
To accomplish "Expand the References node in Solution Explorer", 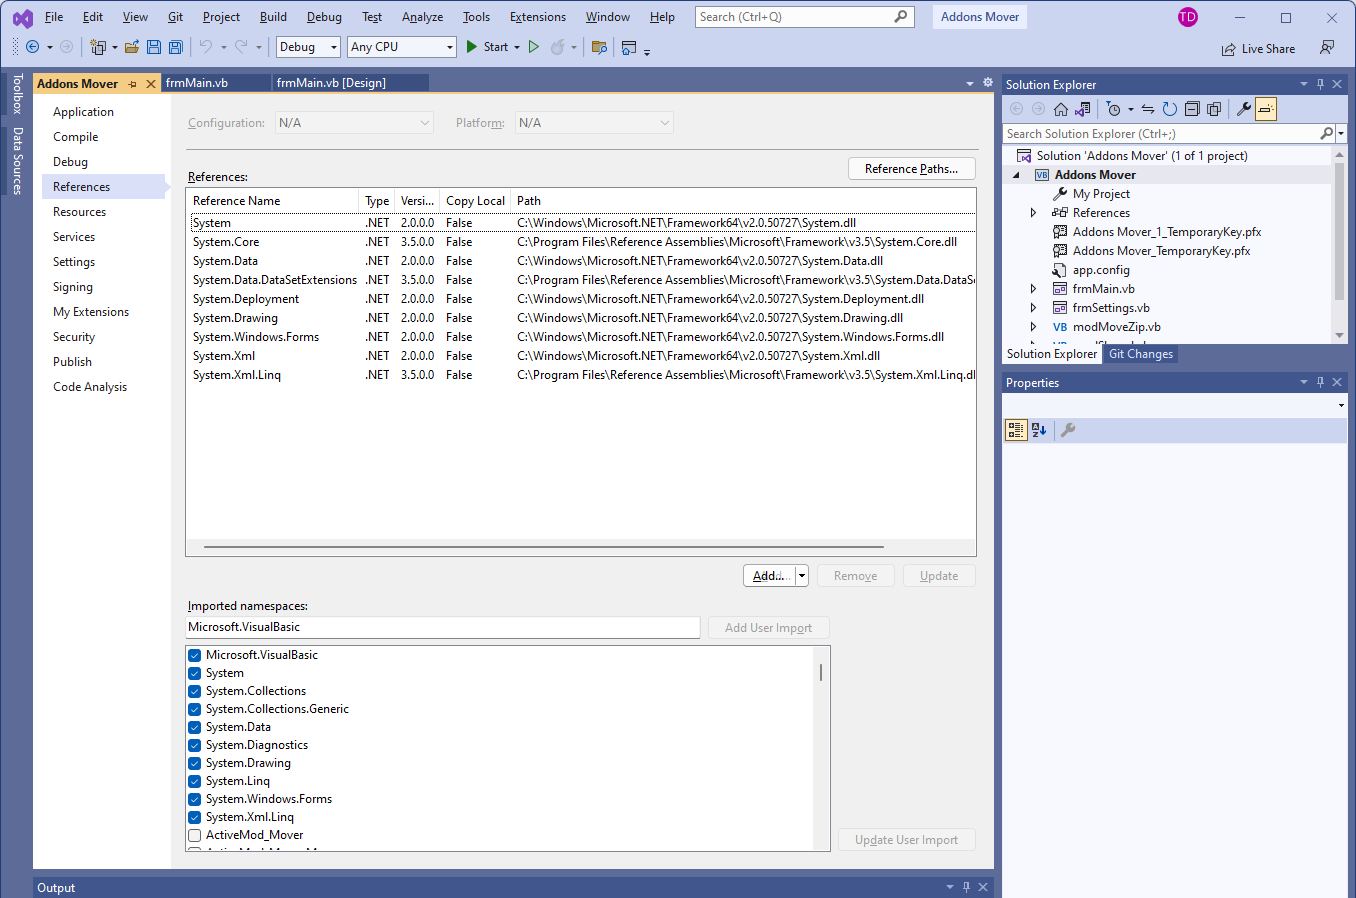I will pos(1034,213).
